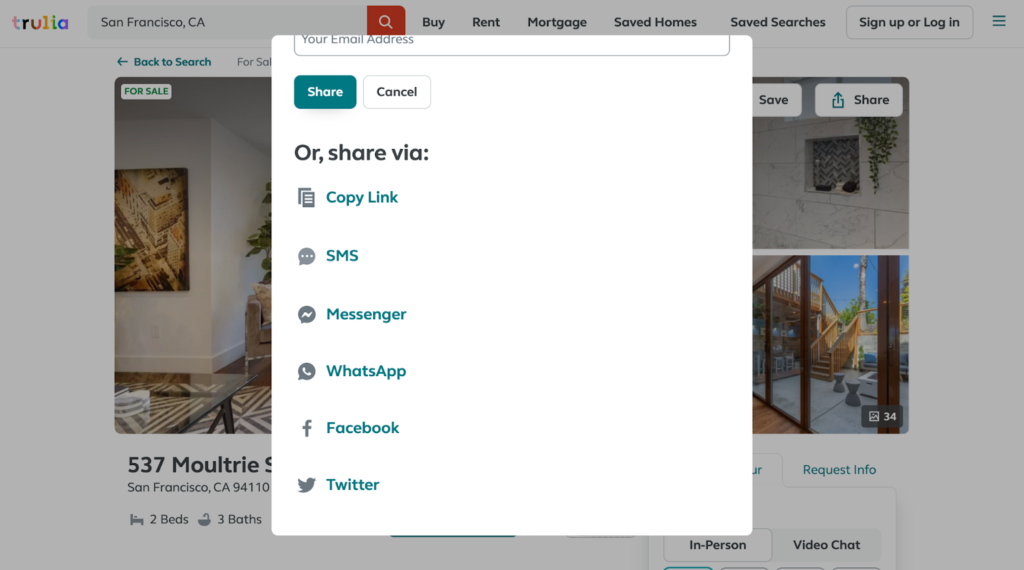The height and width of the screenshot is (570, 1024).
Task: Share listing via WhatsApp
Action: tap(366, 371)
